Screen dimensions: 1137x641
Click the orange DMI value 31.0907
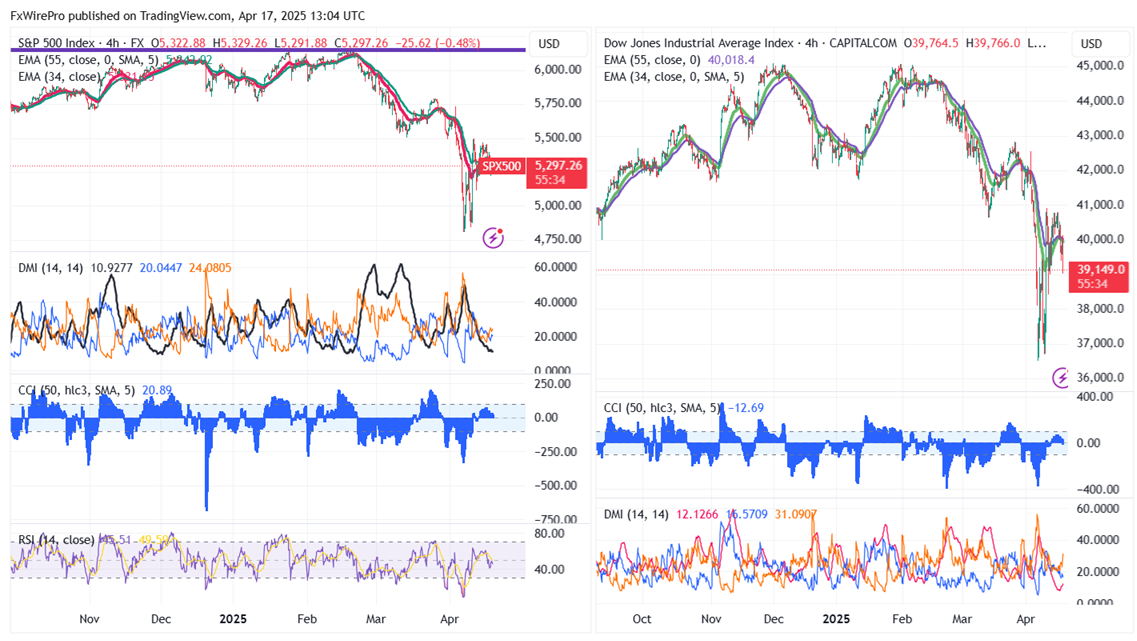pos(795,514)
